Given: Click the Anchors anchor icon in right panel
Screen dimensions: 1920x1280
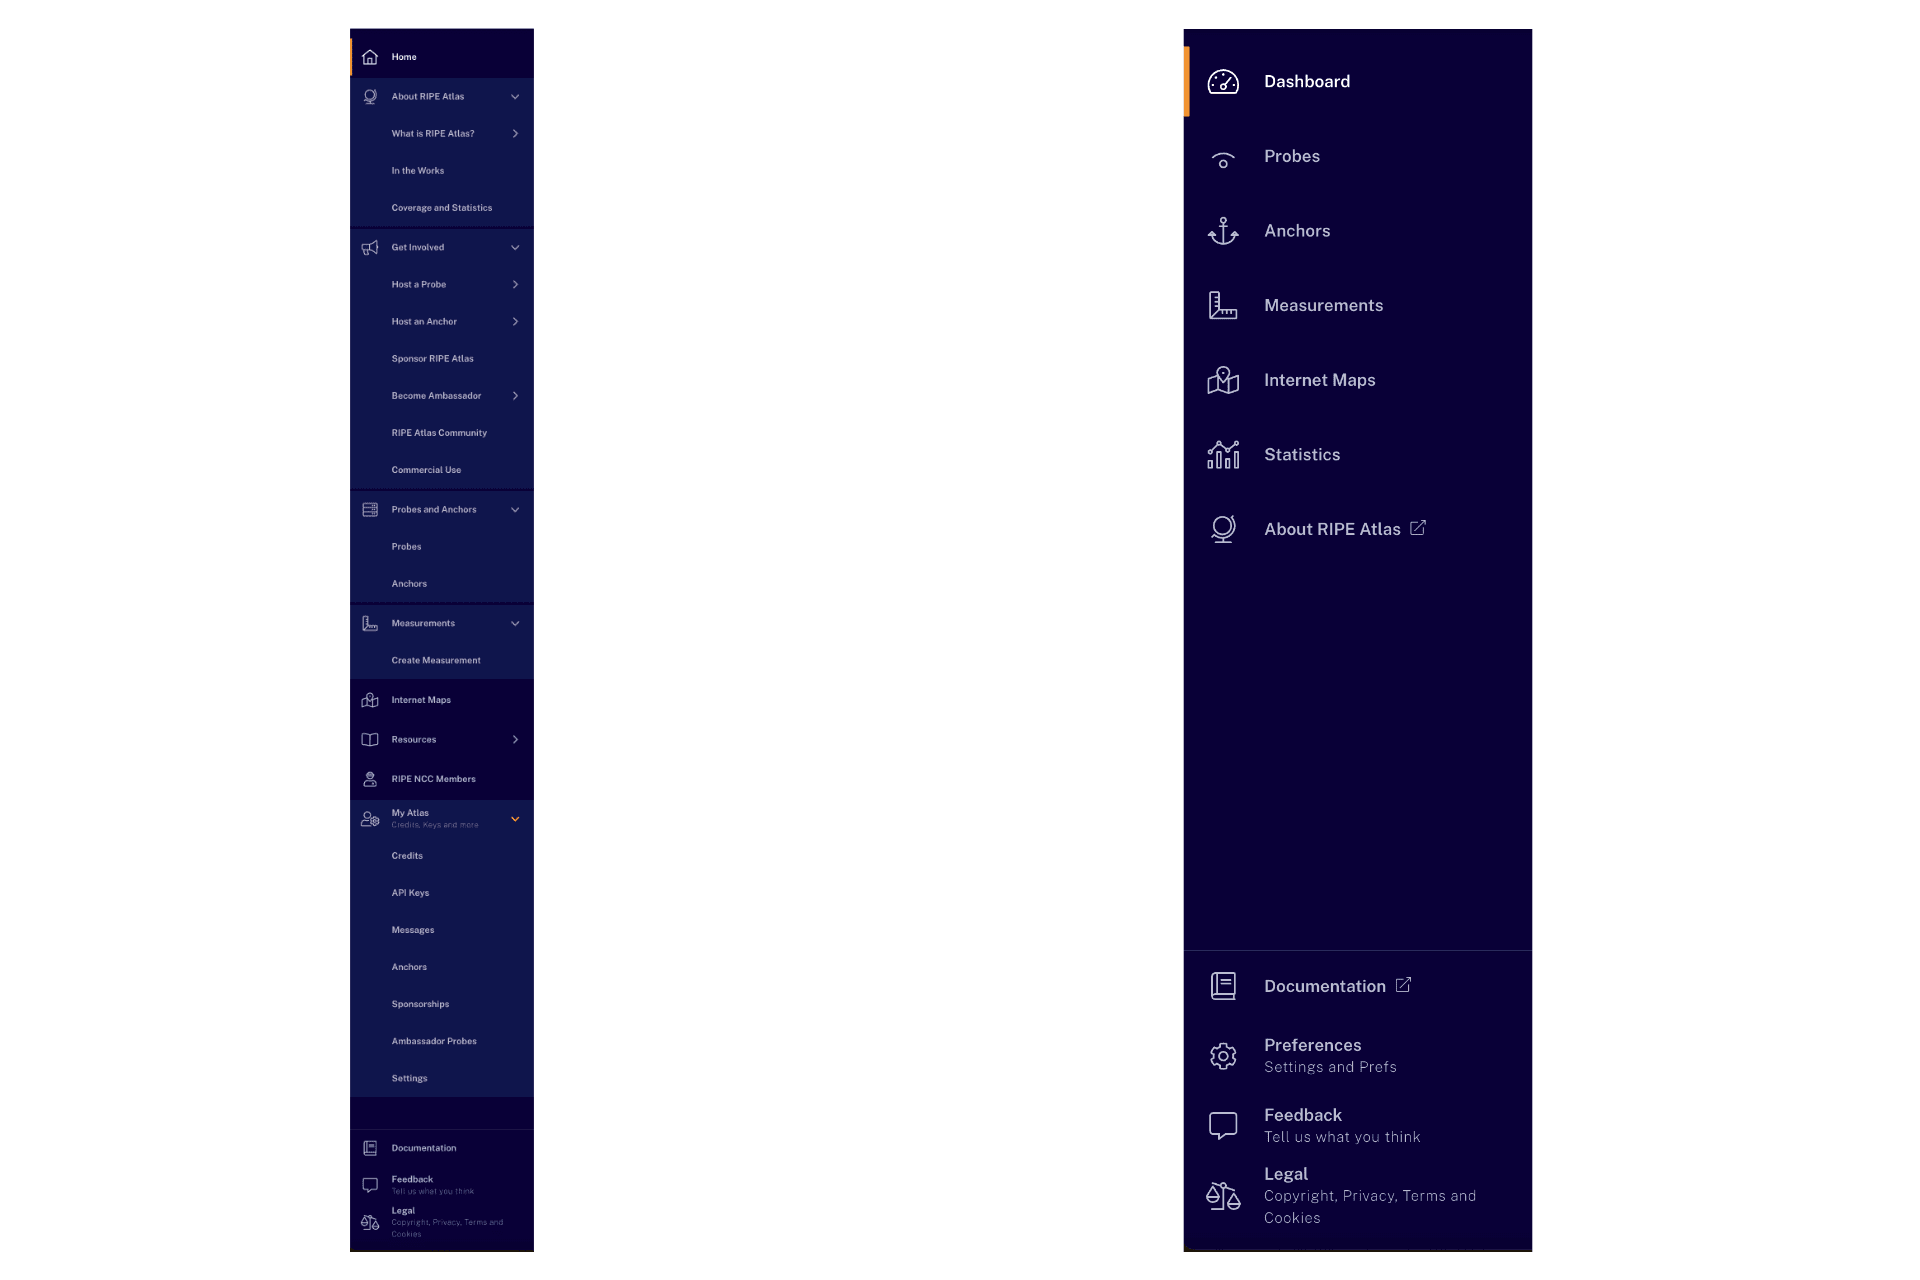Looking at the screenshot, I should 1221,230.
